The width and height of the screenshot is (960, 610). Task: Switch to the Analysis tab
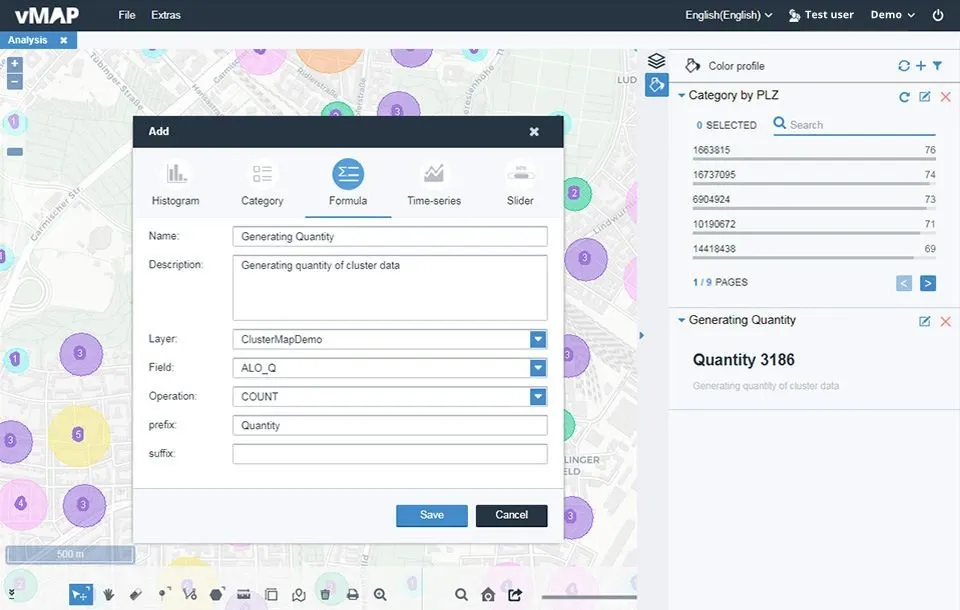(x=28, y=40)
